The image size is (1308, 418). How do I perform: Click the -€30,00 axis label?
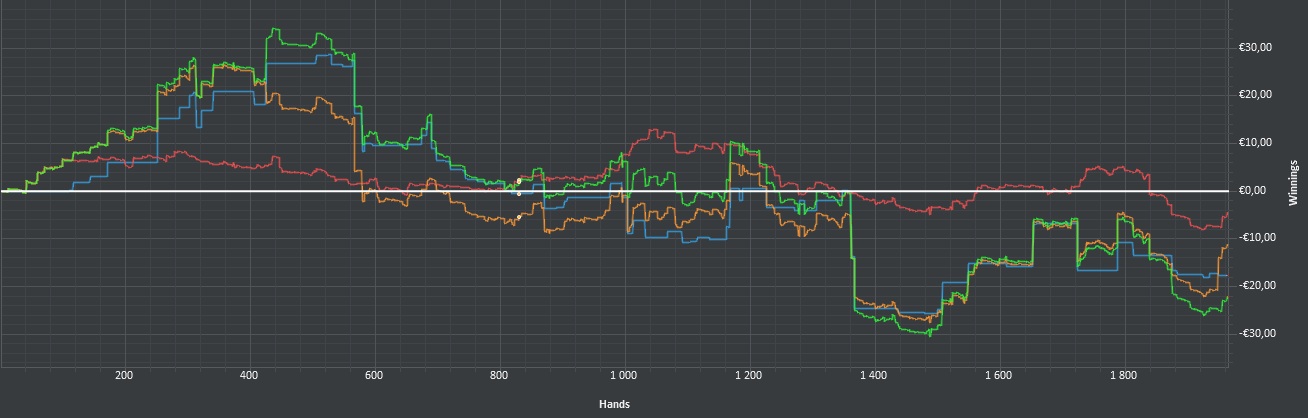point(1256,334)
